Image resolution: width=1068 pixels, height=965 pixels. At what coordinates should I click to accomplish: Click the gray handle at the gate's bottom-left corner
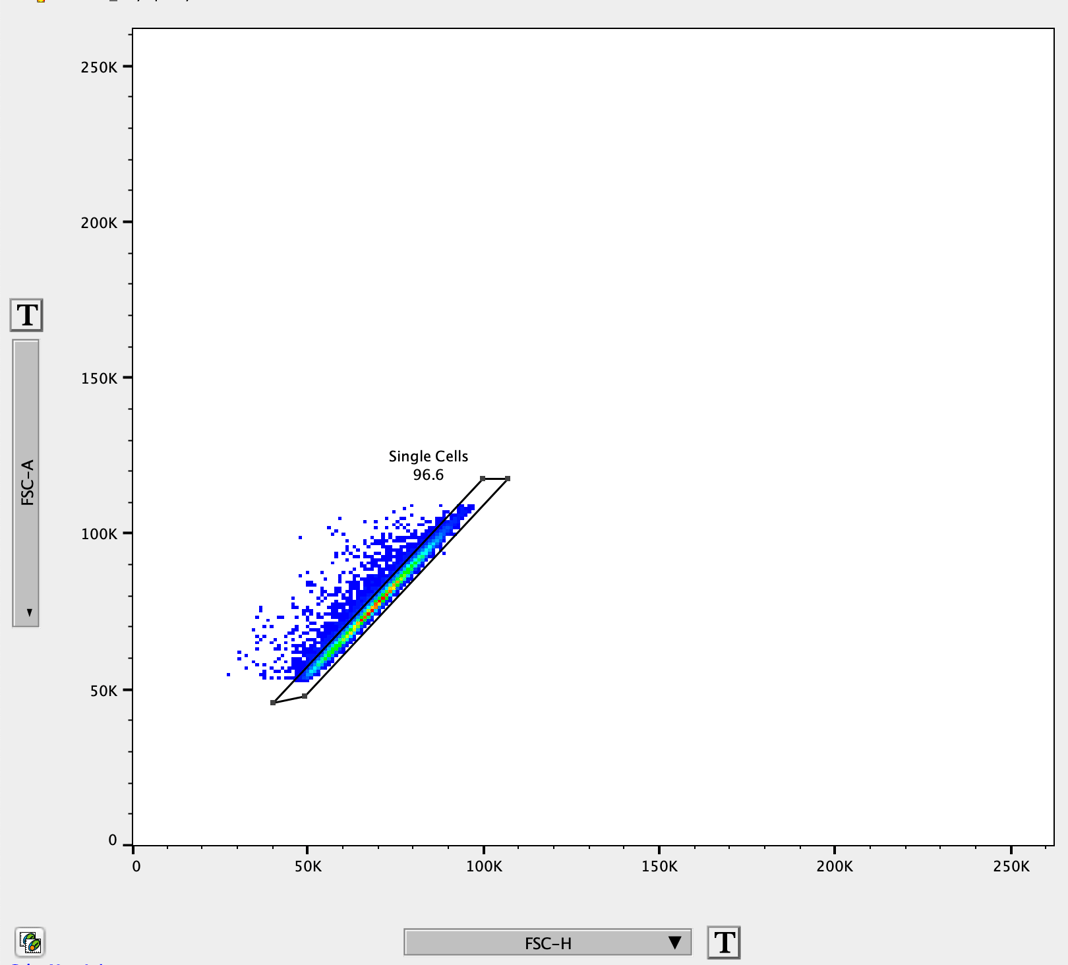(274, 703)
